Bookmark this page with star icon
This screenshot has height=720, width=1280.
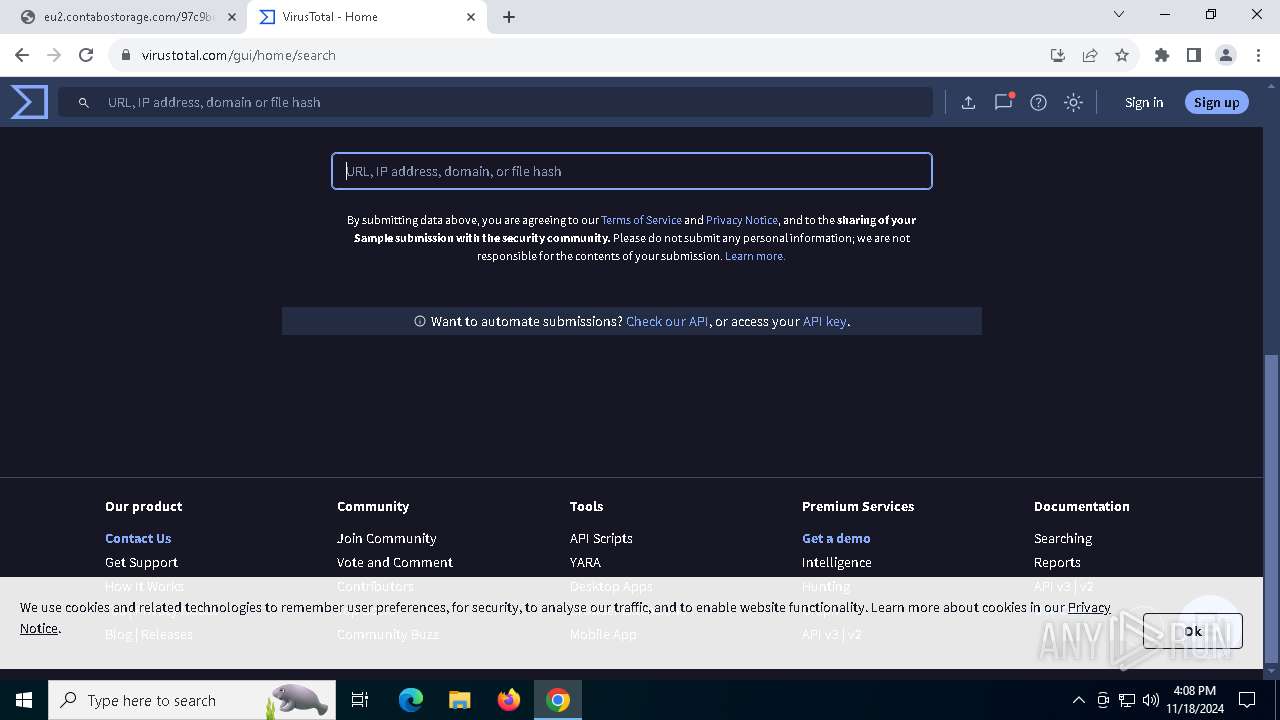click(x=1122, y=55)
